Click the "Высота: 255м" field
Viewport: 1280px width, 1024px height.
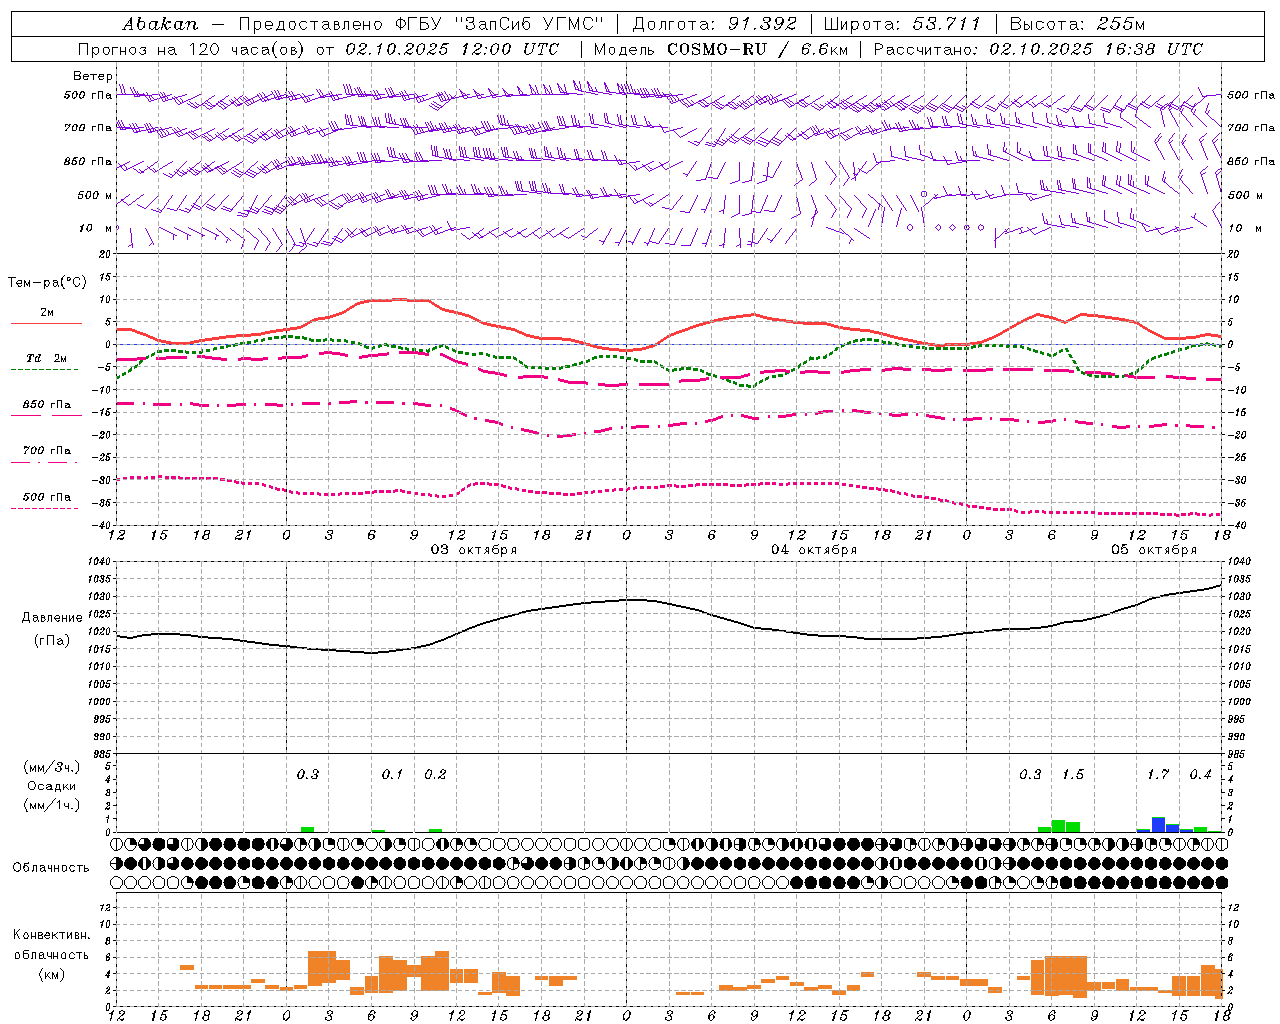(1077, 23)
